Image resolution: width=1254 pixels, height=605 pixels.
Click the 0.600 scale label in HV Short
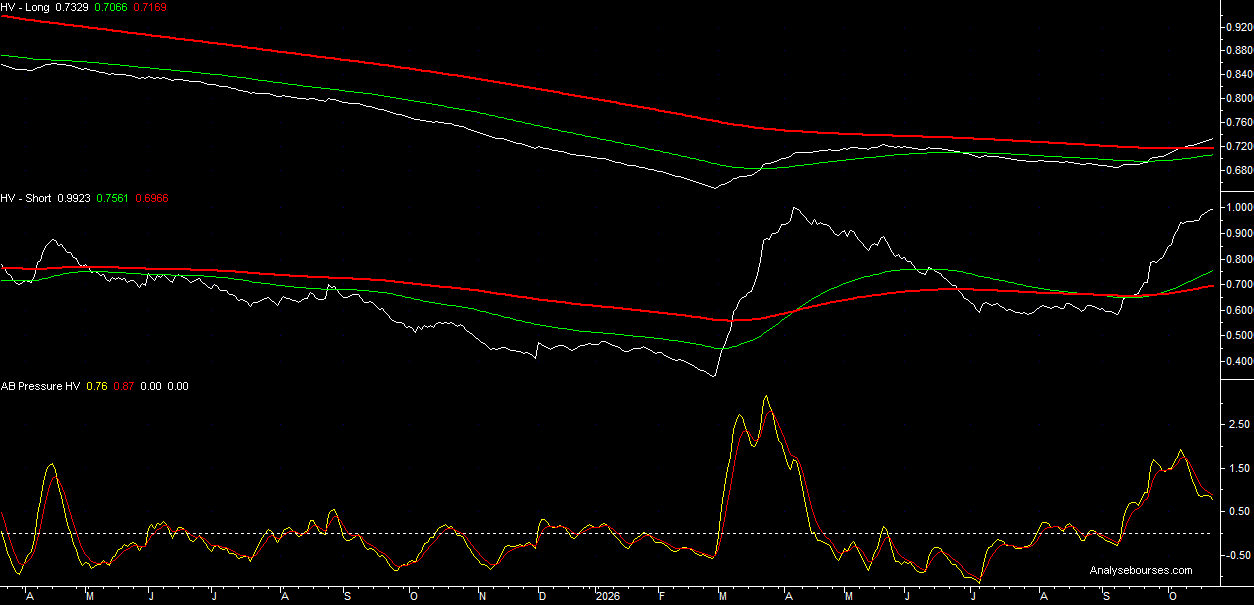(1239, 311)
